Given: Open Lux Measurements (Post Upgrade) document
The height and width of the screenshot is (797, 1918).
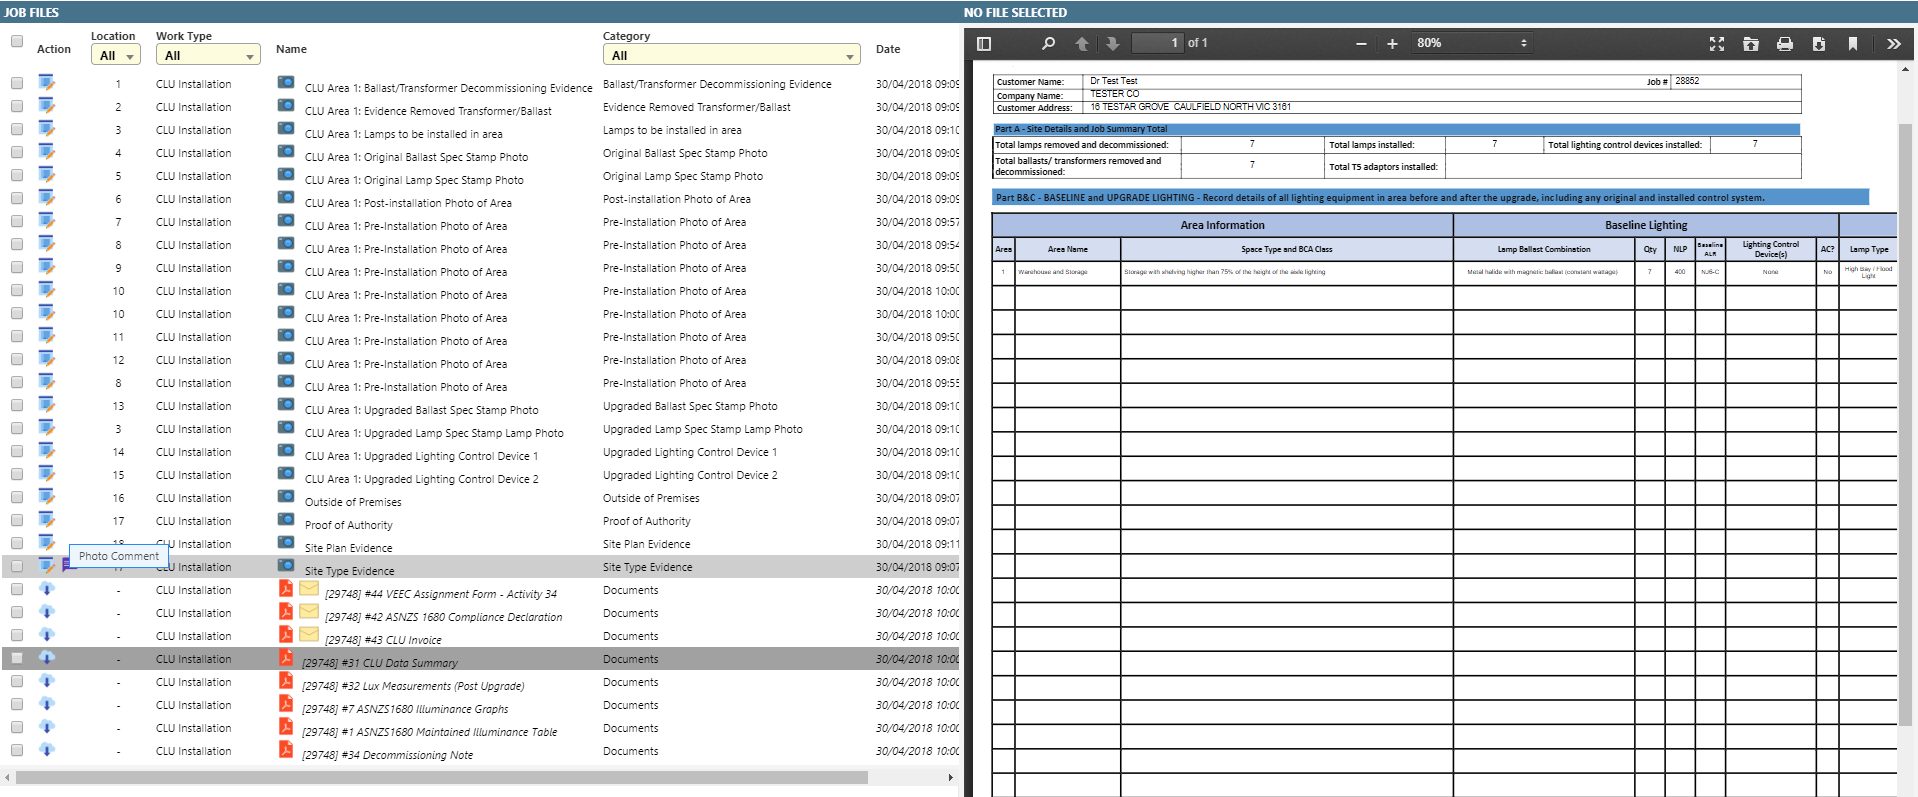Looking at the screenshot, I should point(413,686).
